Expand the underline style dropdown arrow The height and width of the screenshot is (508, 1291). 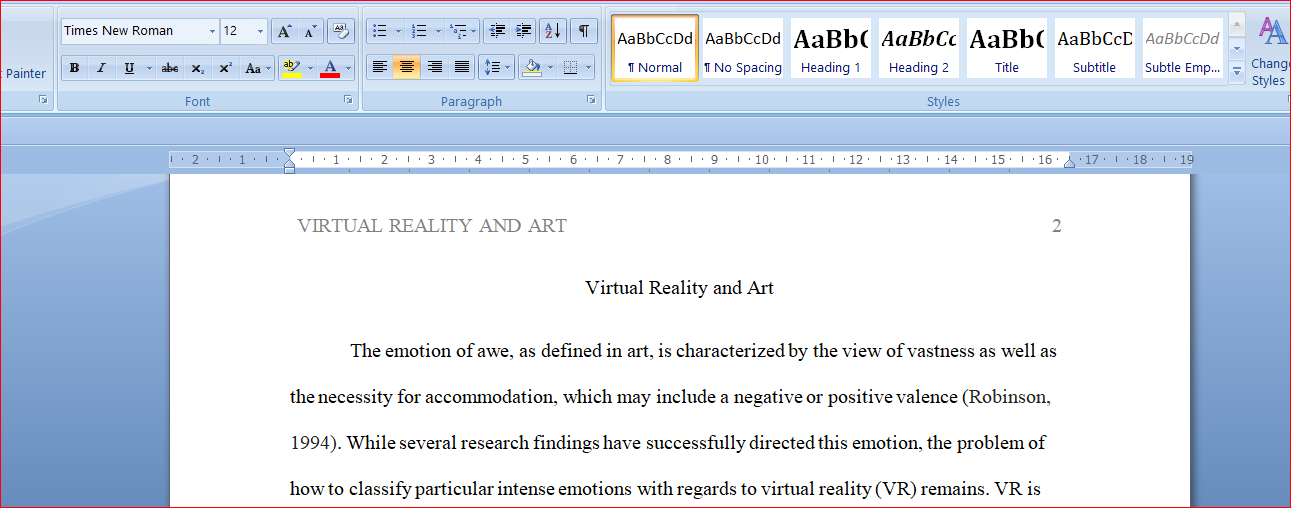[x=149, y=68]
